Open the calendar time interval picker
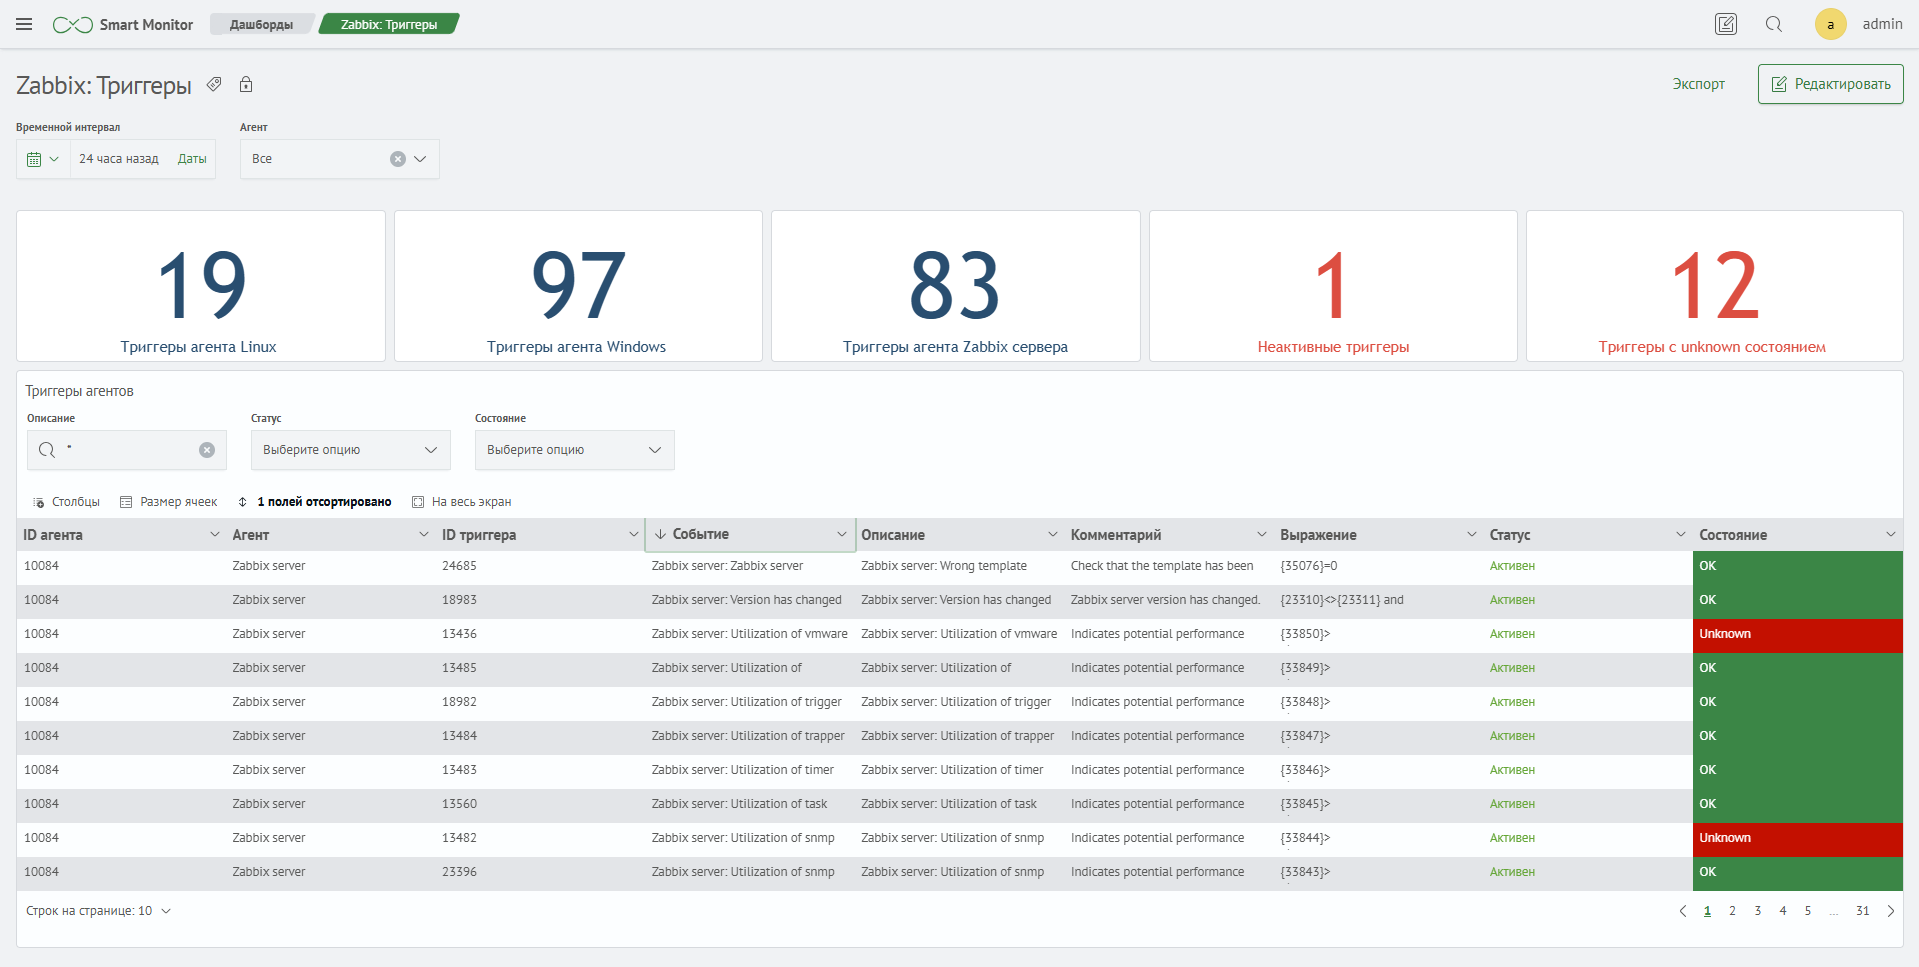The image size is (1919, 967). [x=43, y=159]
